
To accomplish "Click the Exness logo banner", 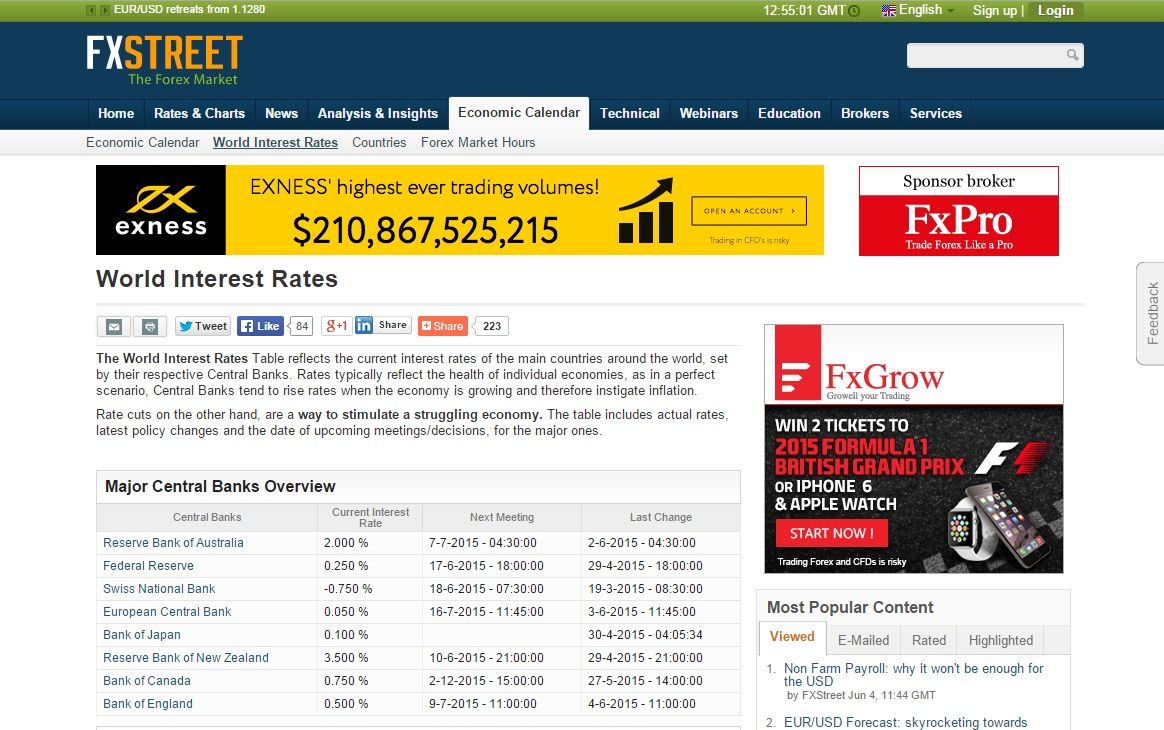I will (x=161, y=210).
